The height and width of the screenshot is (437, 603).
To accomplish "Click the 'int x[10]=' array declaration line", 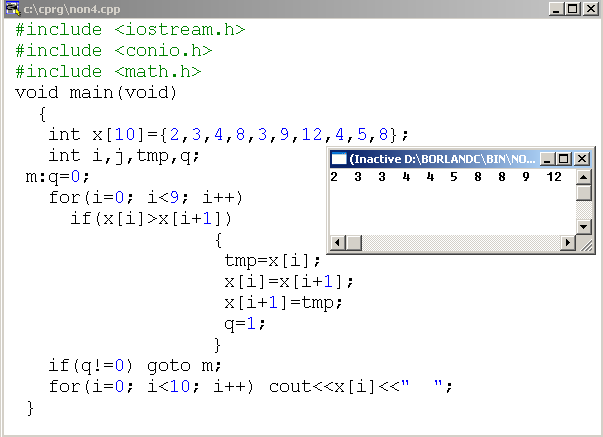I will tap(228, 135).
